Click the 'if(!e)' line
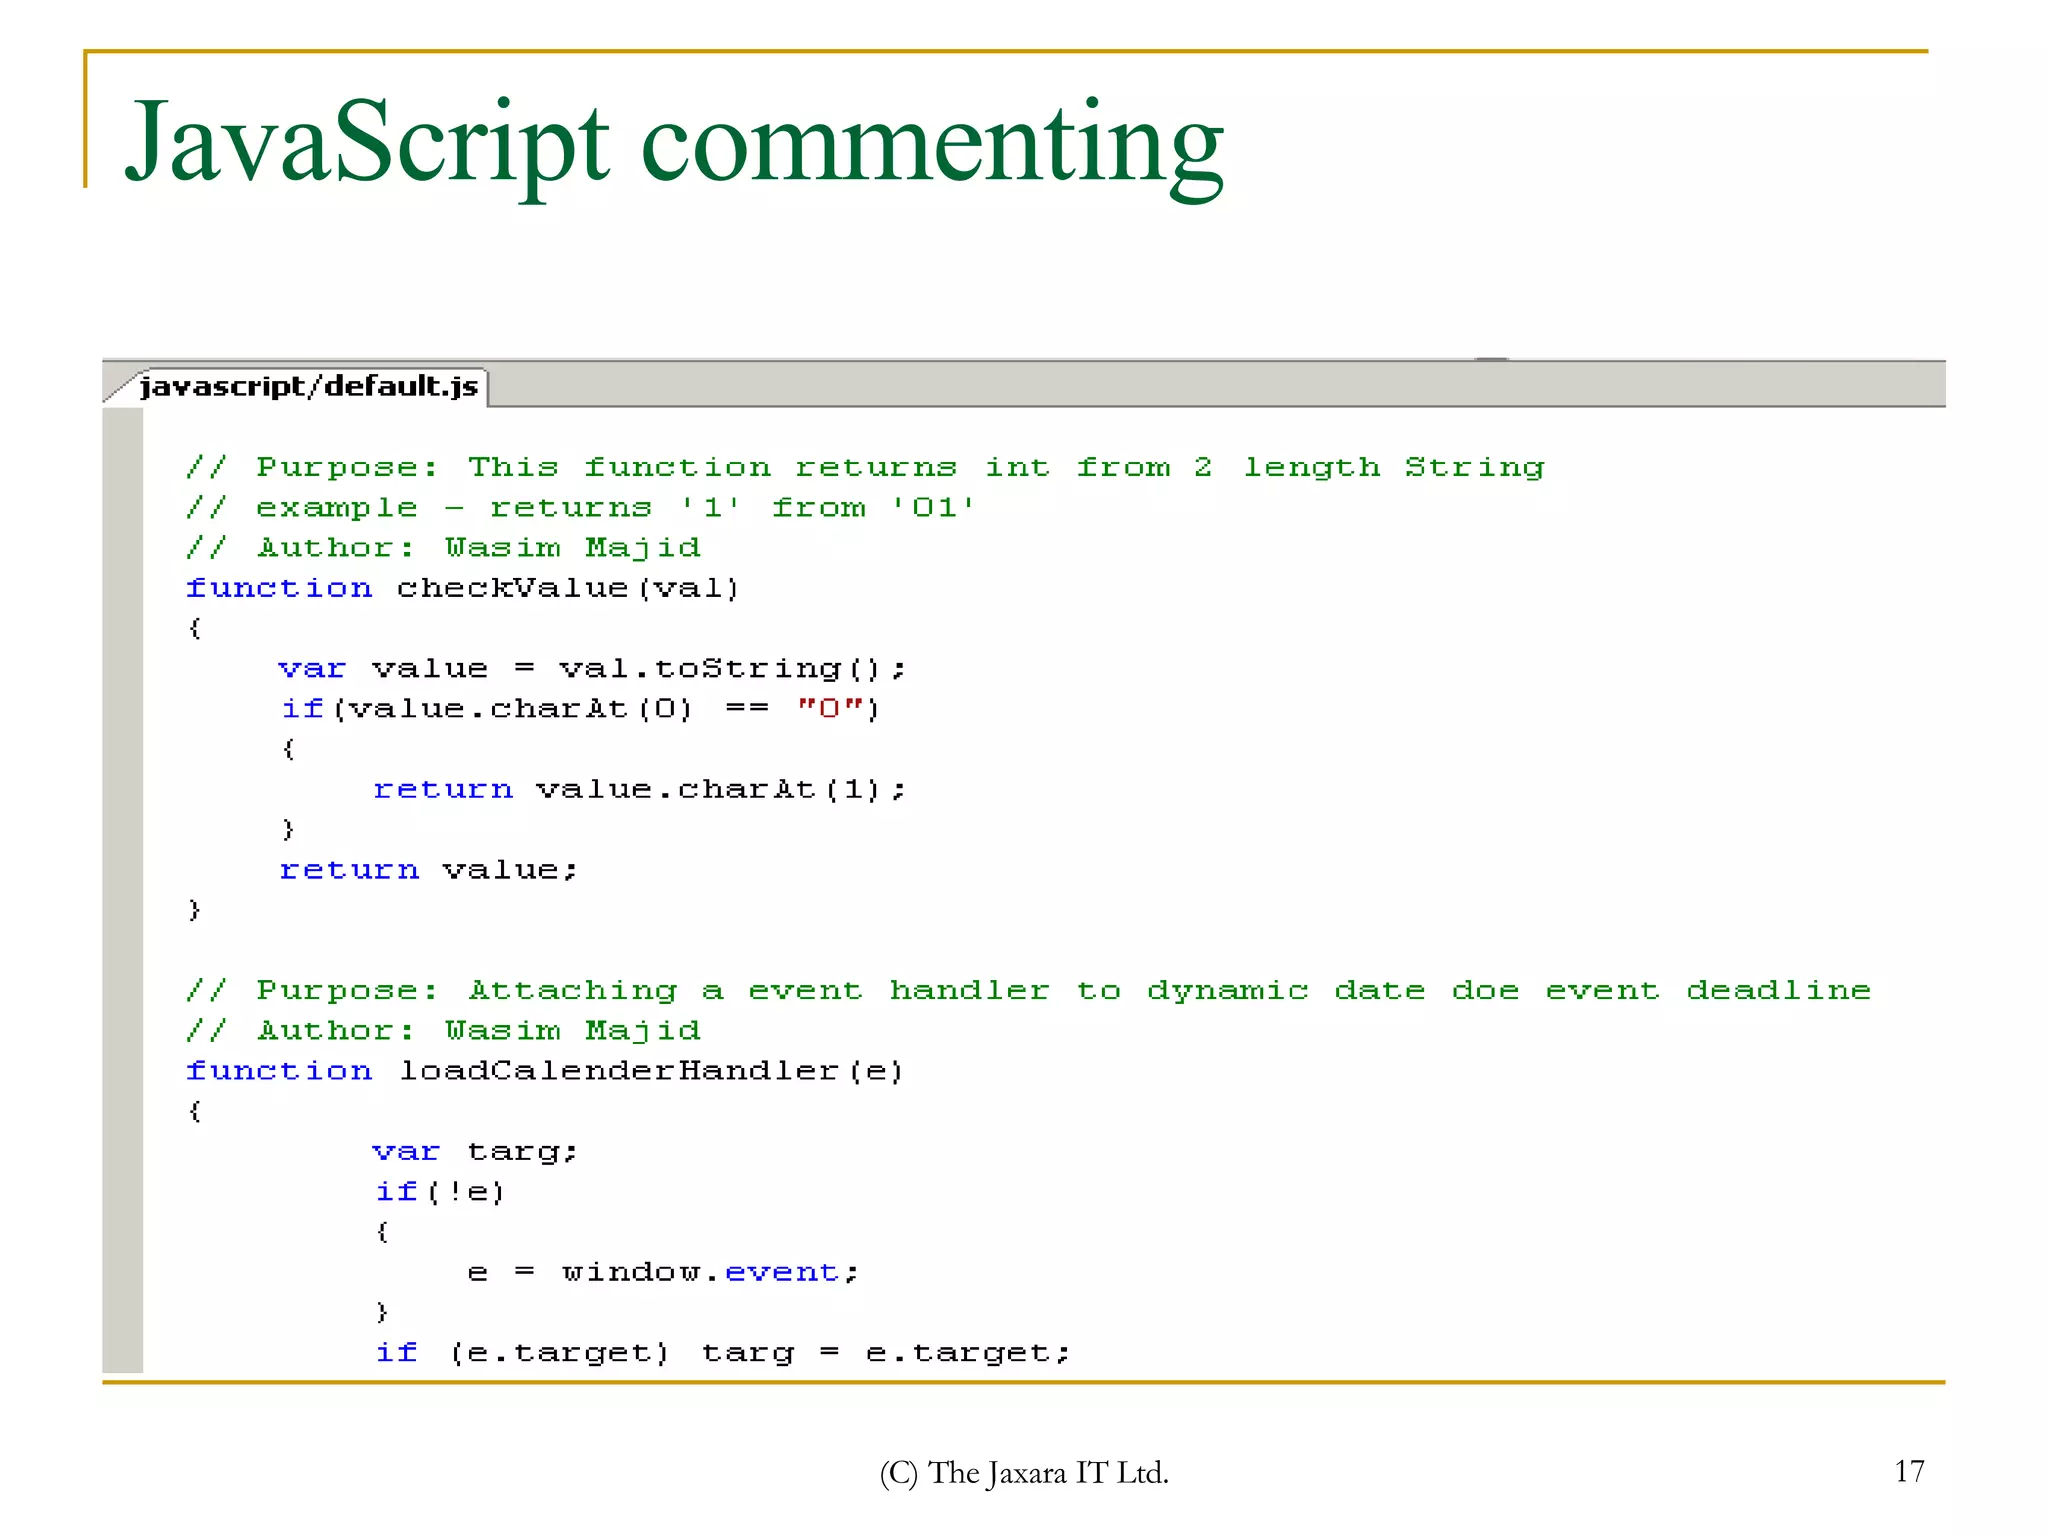Screen dimensions: 2048x1536 click(x=439, y=1192)
